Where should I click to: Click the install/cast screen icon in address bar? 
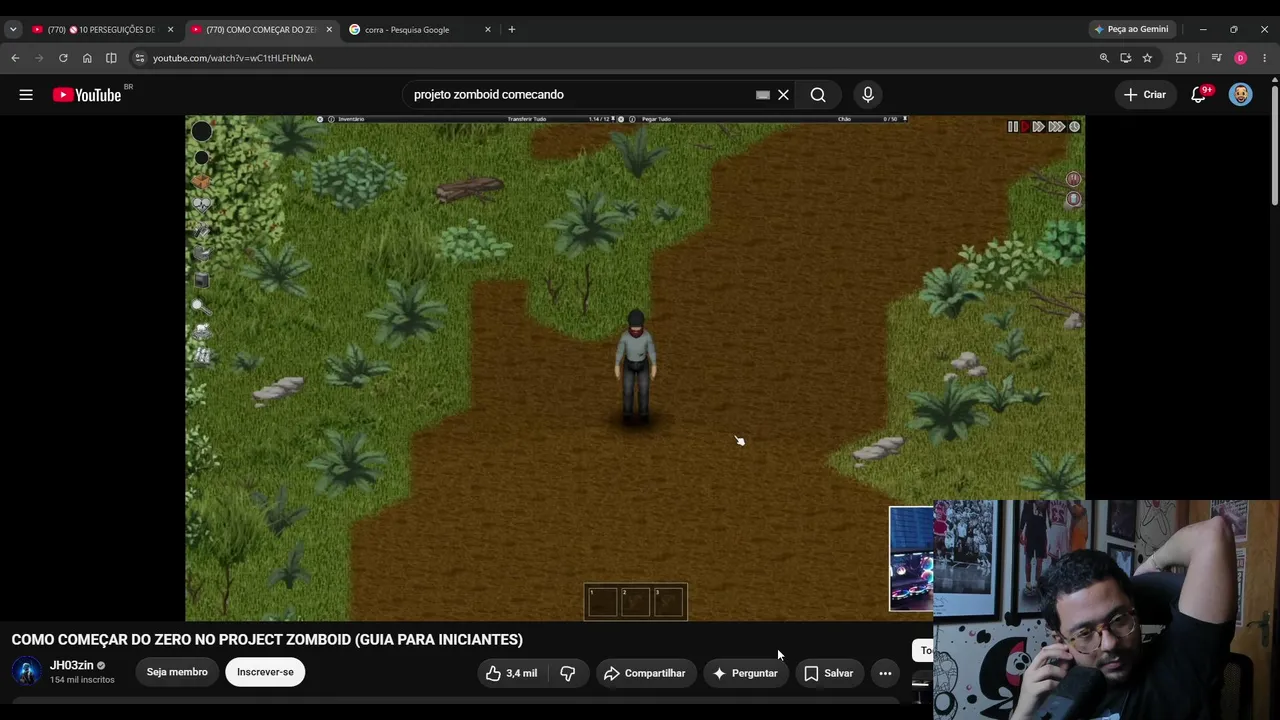[1126, 58]
